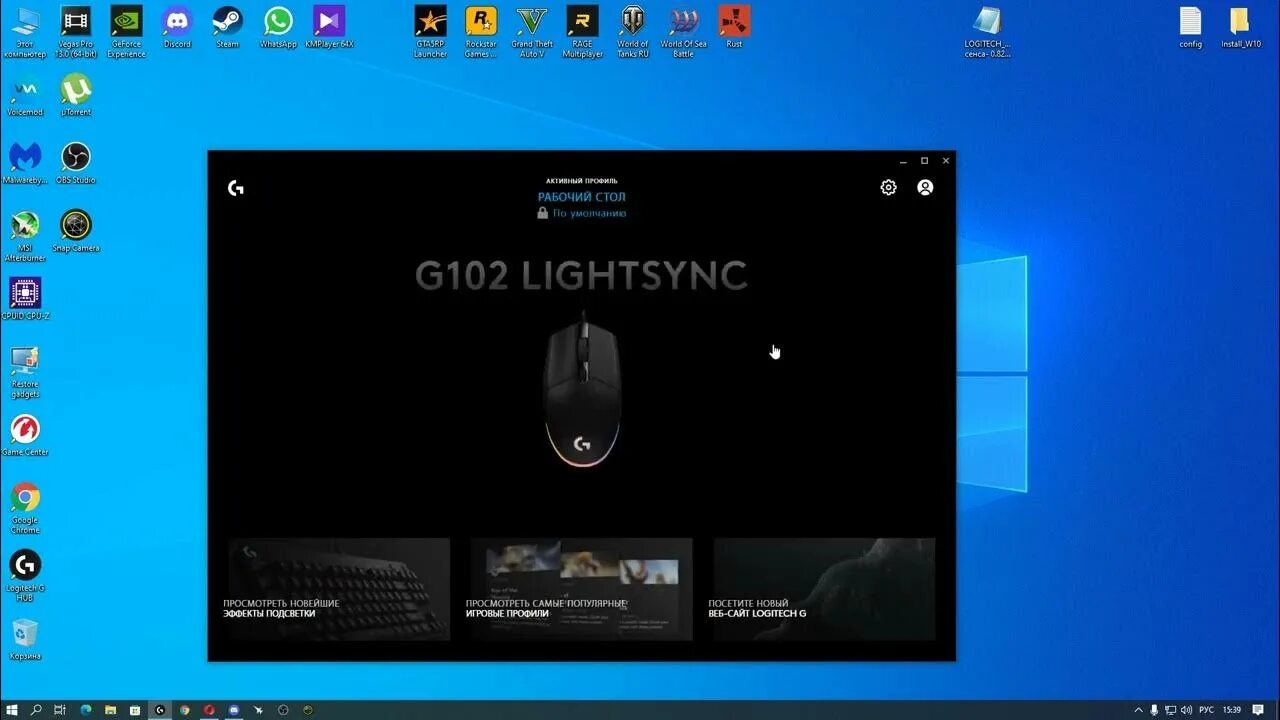Open WhatsApp desktop shortcut

(278, 27)
